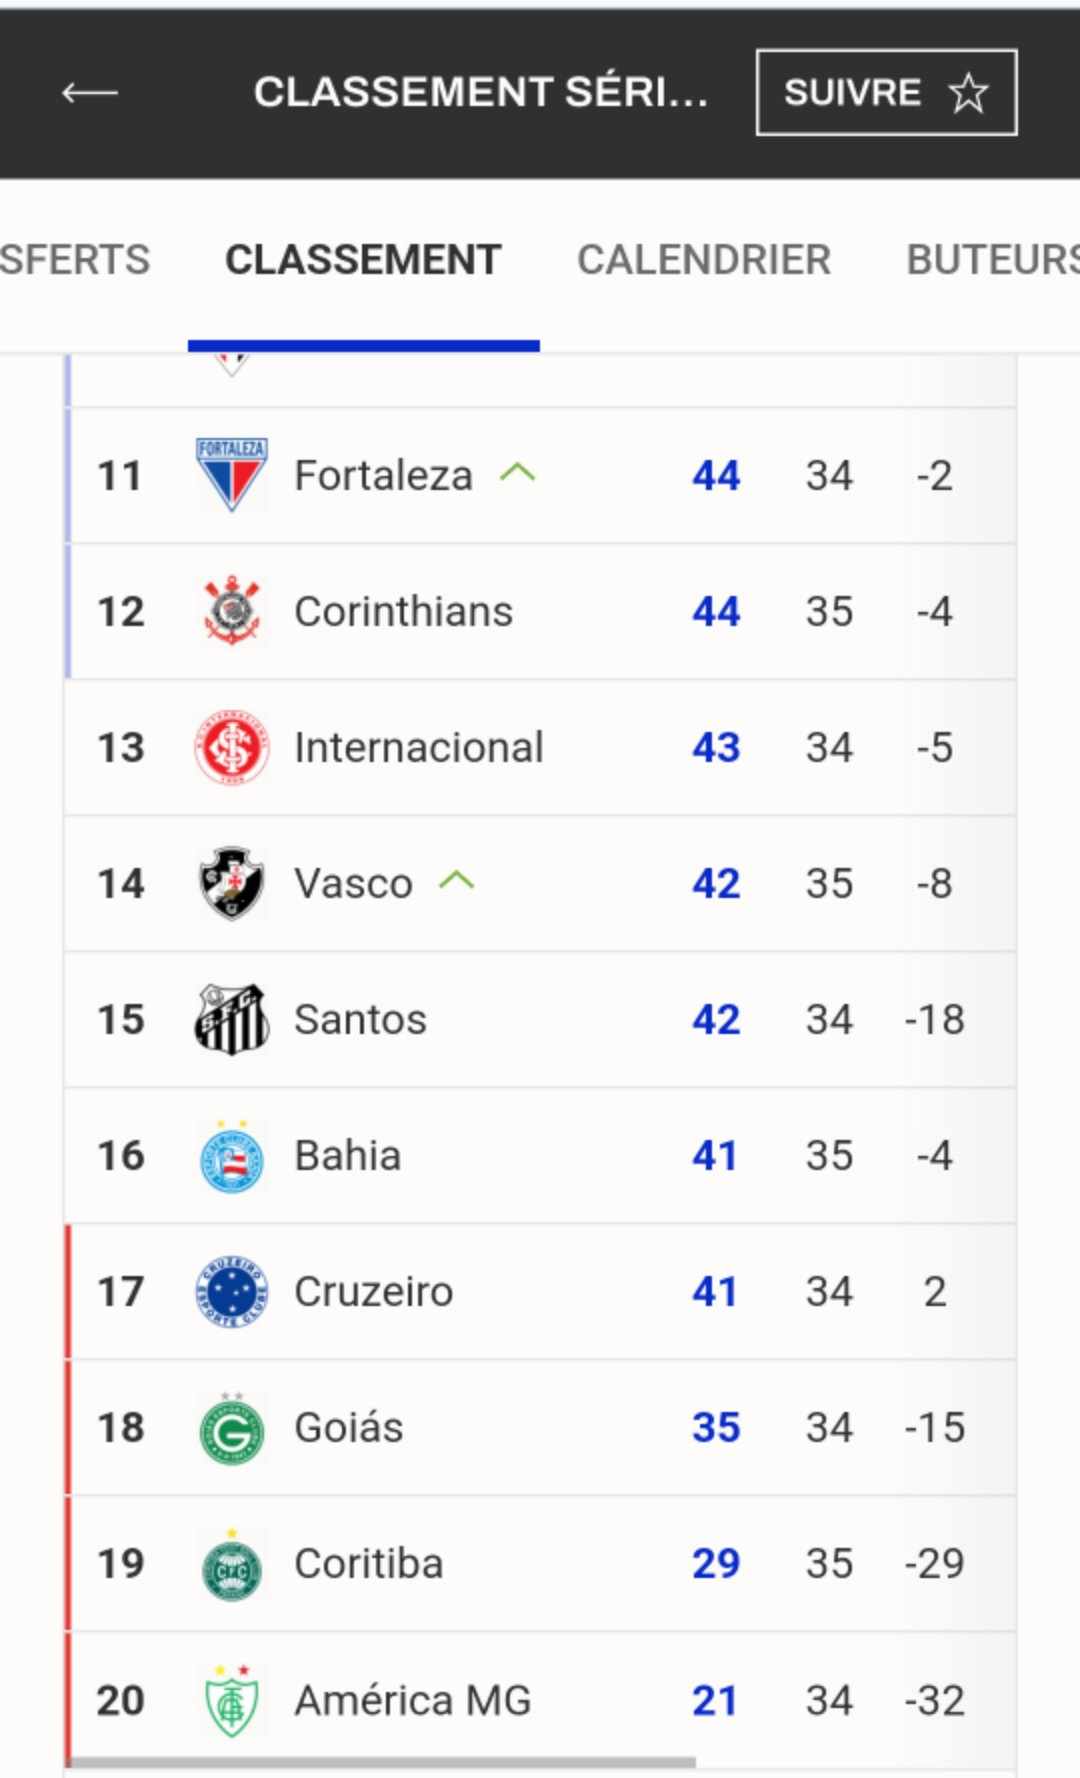Select the Santos club crest
Image resolution: width=1080 pixels, height=1778 pixels.
(x=231, y=1019)
